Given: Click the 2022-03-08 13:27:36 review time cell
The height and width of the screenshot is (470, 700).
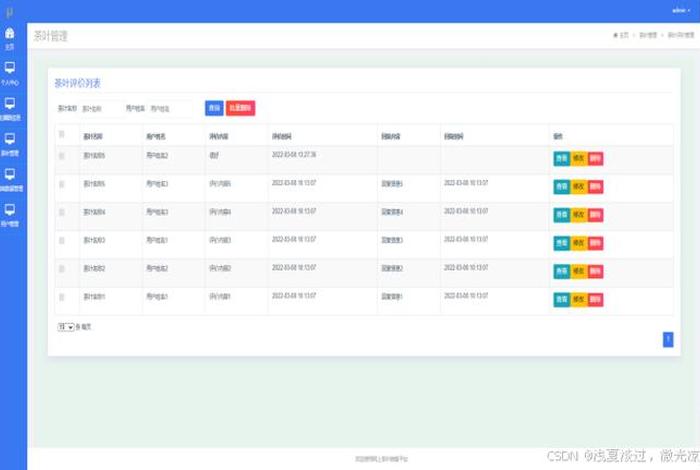Looking at the screenshot, I should pyautogui.click(x=294, y=155).
